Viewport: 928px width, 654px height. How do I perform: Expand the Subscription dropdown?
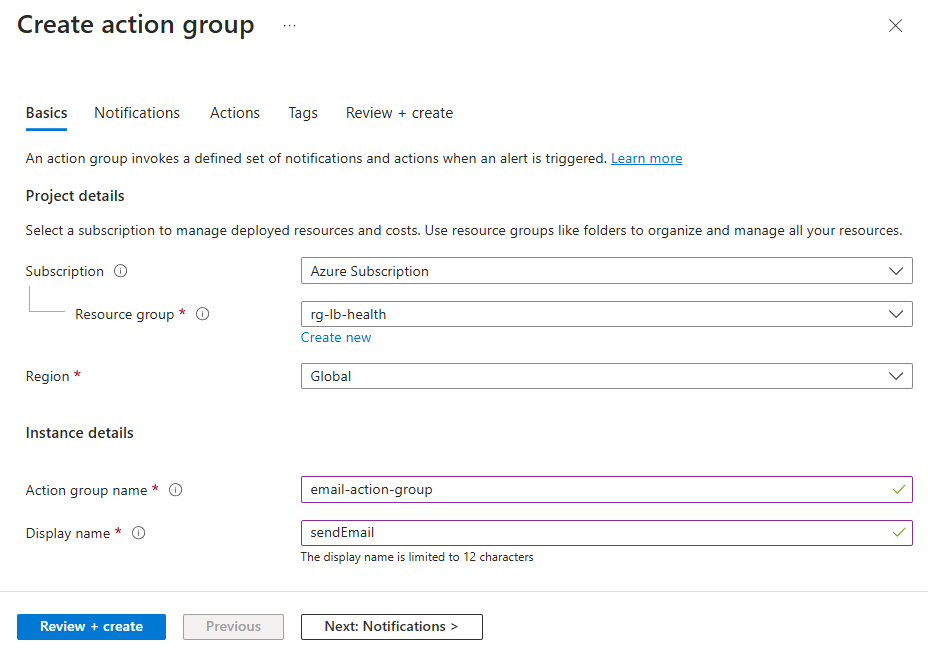606,271
